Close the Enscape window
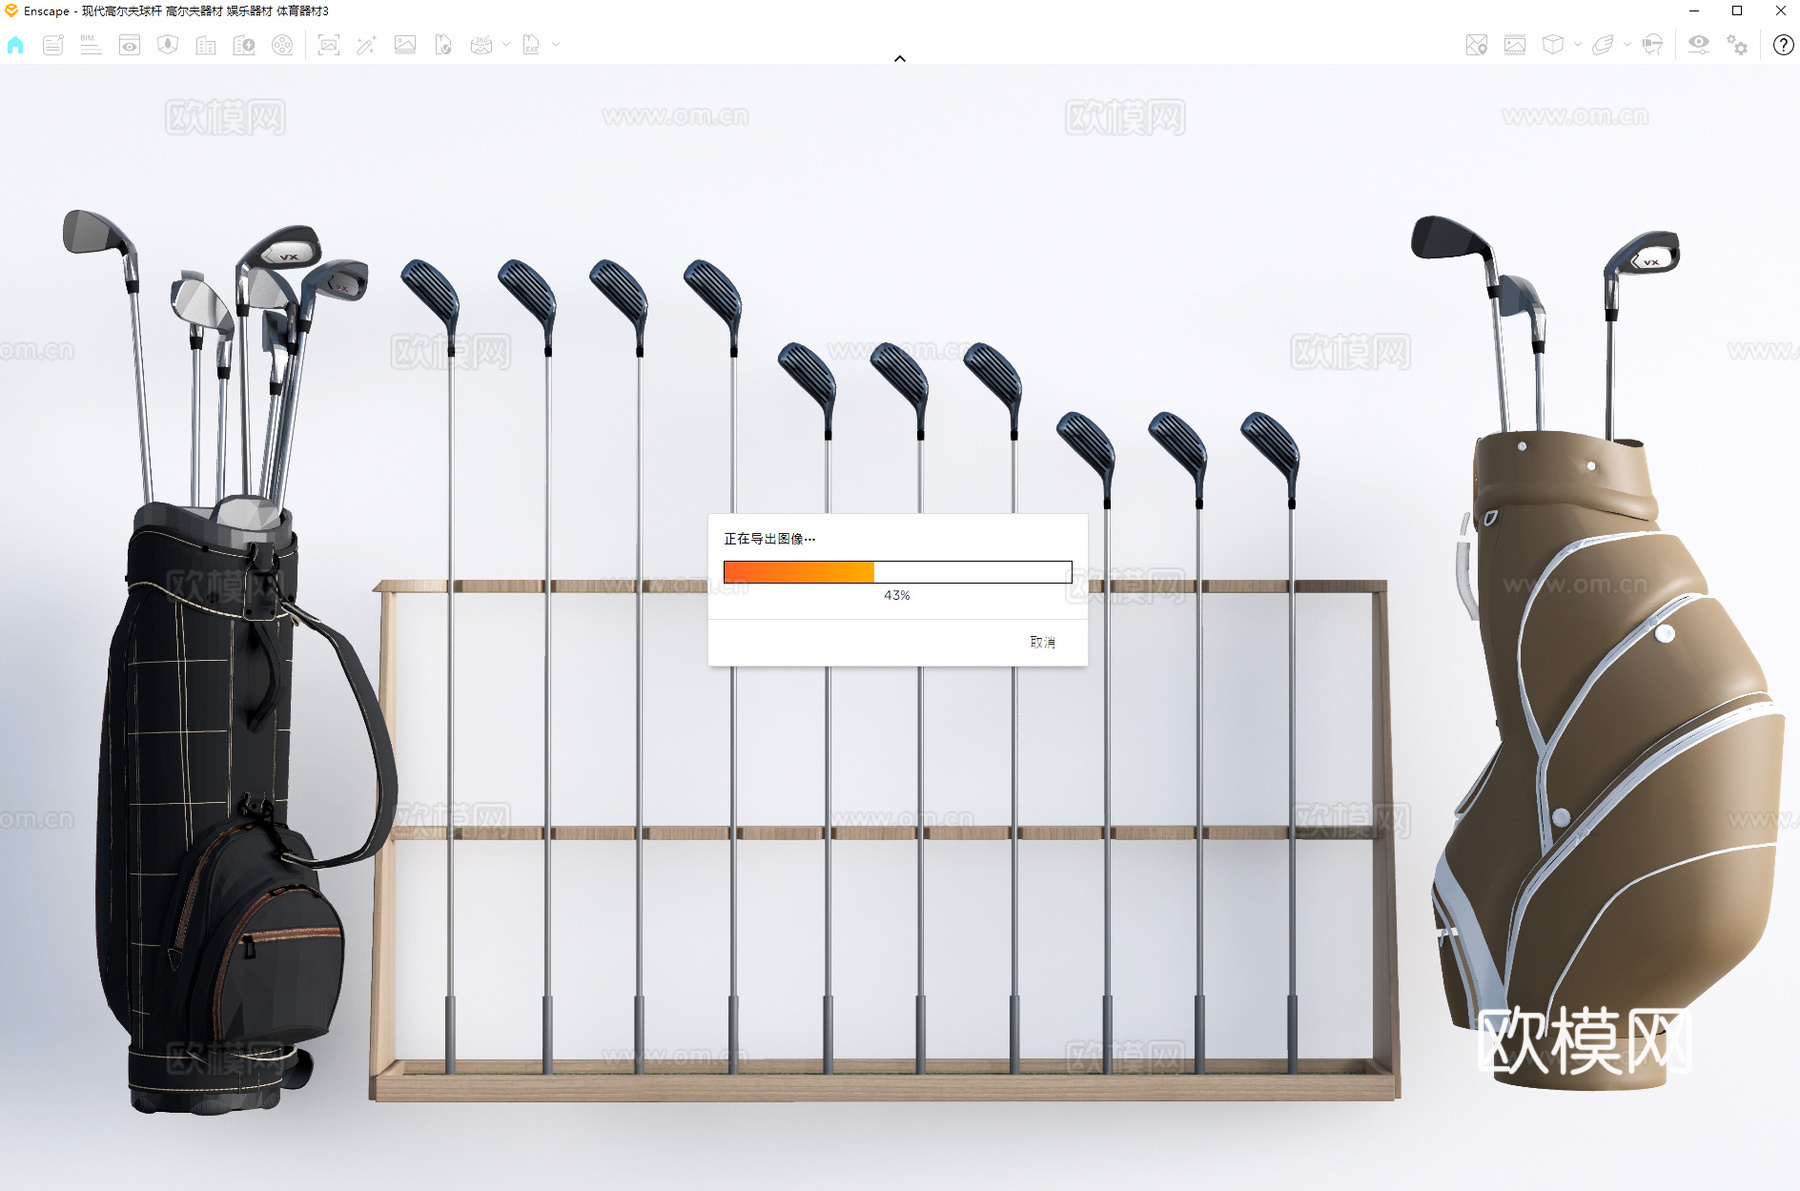1800x1191 pixels. 1781,11
